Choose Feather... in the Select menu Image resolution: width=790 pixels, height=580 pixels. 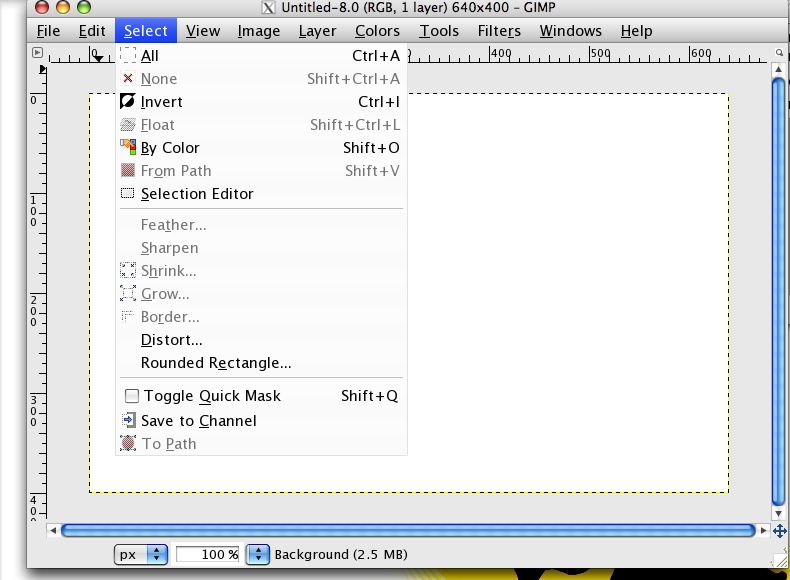[261, 225]
